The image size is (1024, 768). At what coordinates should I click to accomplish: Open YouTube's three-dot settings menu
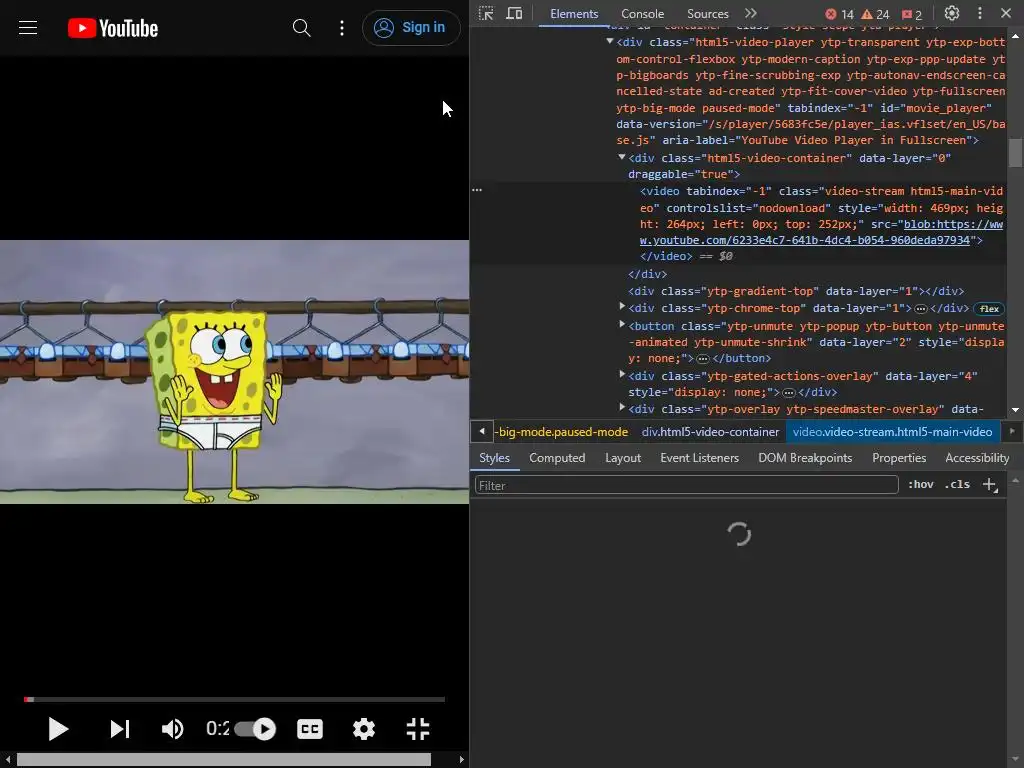coord(342,27)
